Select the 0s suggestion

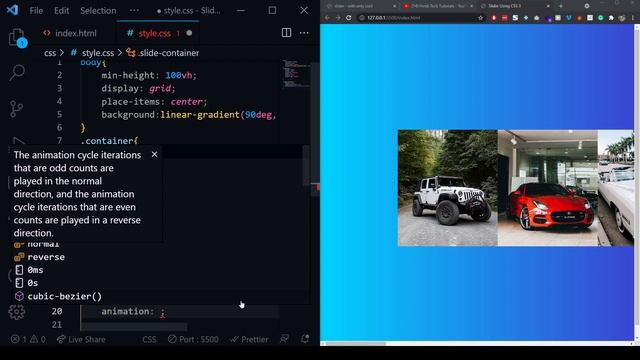point(33,283)
